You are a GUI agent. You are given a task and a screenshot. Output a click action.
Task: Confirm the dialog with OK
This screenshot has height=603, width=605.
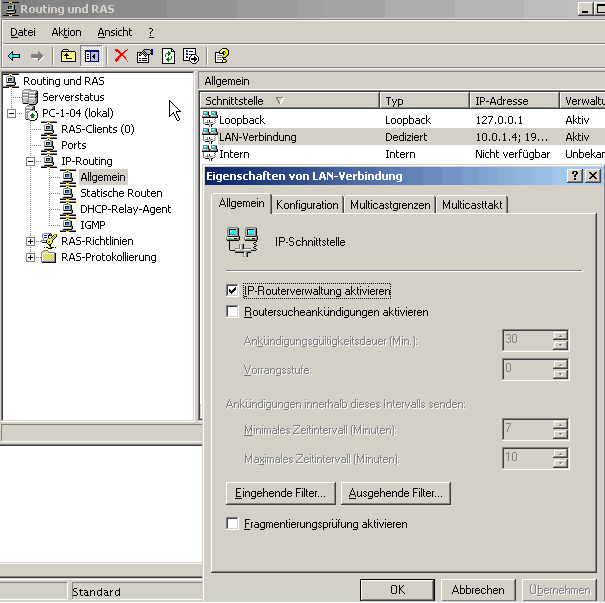[x=397, y=590]
